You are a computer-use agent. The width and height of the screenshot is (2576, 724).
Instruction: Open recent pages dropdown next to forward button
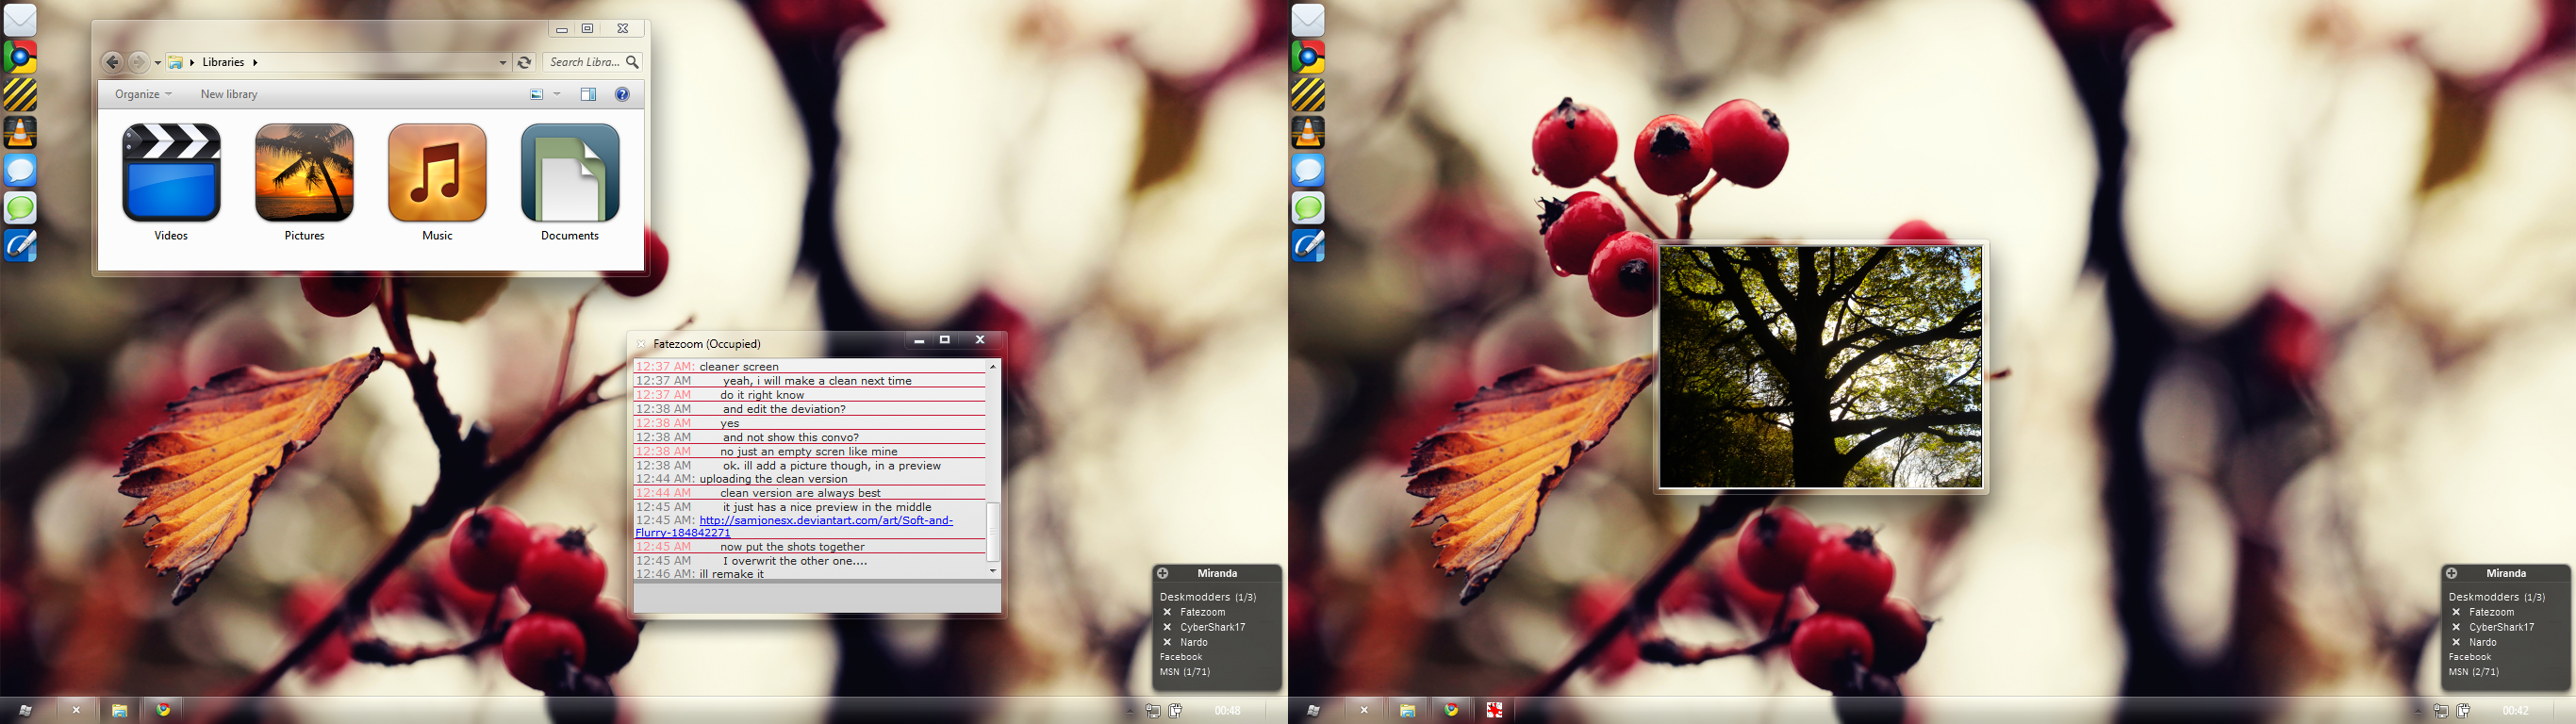click(157, 63)
